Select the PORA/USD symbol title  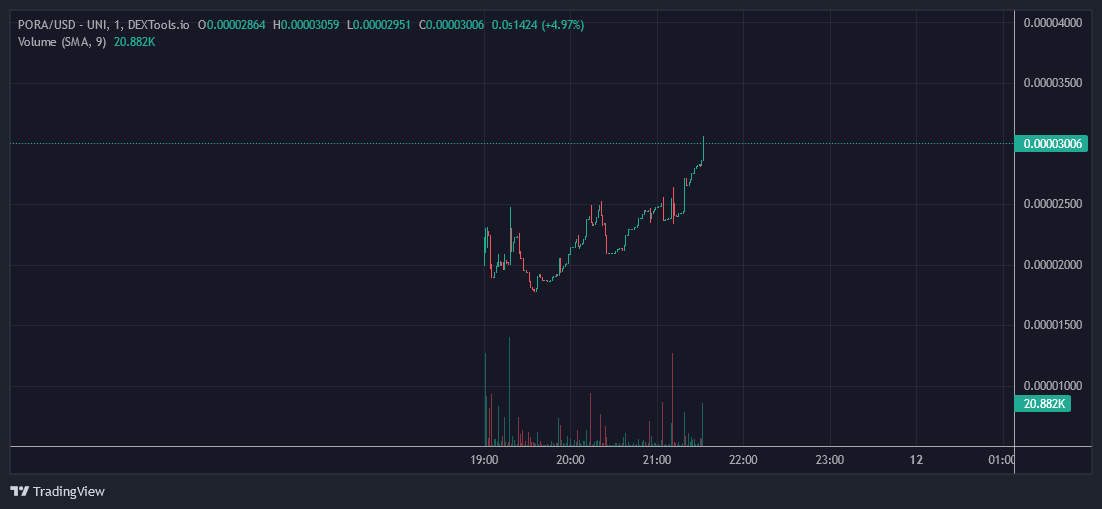coord(104,25)
